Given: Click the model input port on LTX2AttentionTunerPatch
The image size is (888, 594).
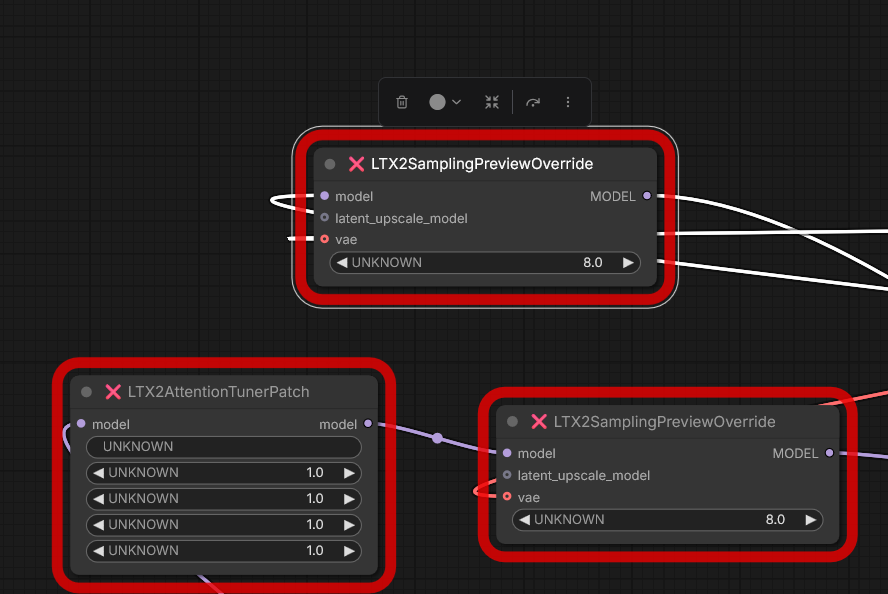Looking at the screenshot, I should (81, 424).
